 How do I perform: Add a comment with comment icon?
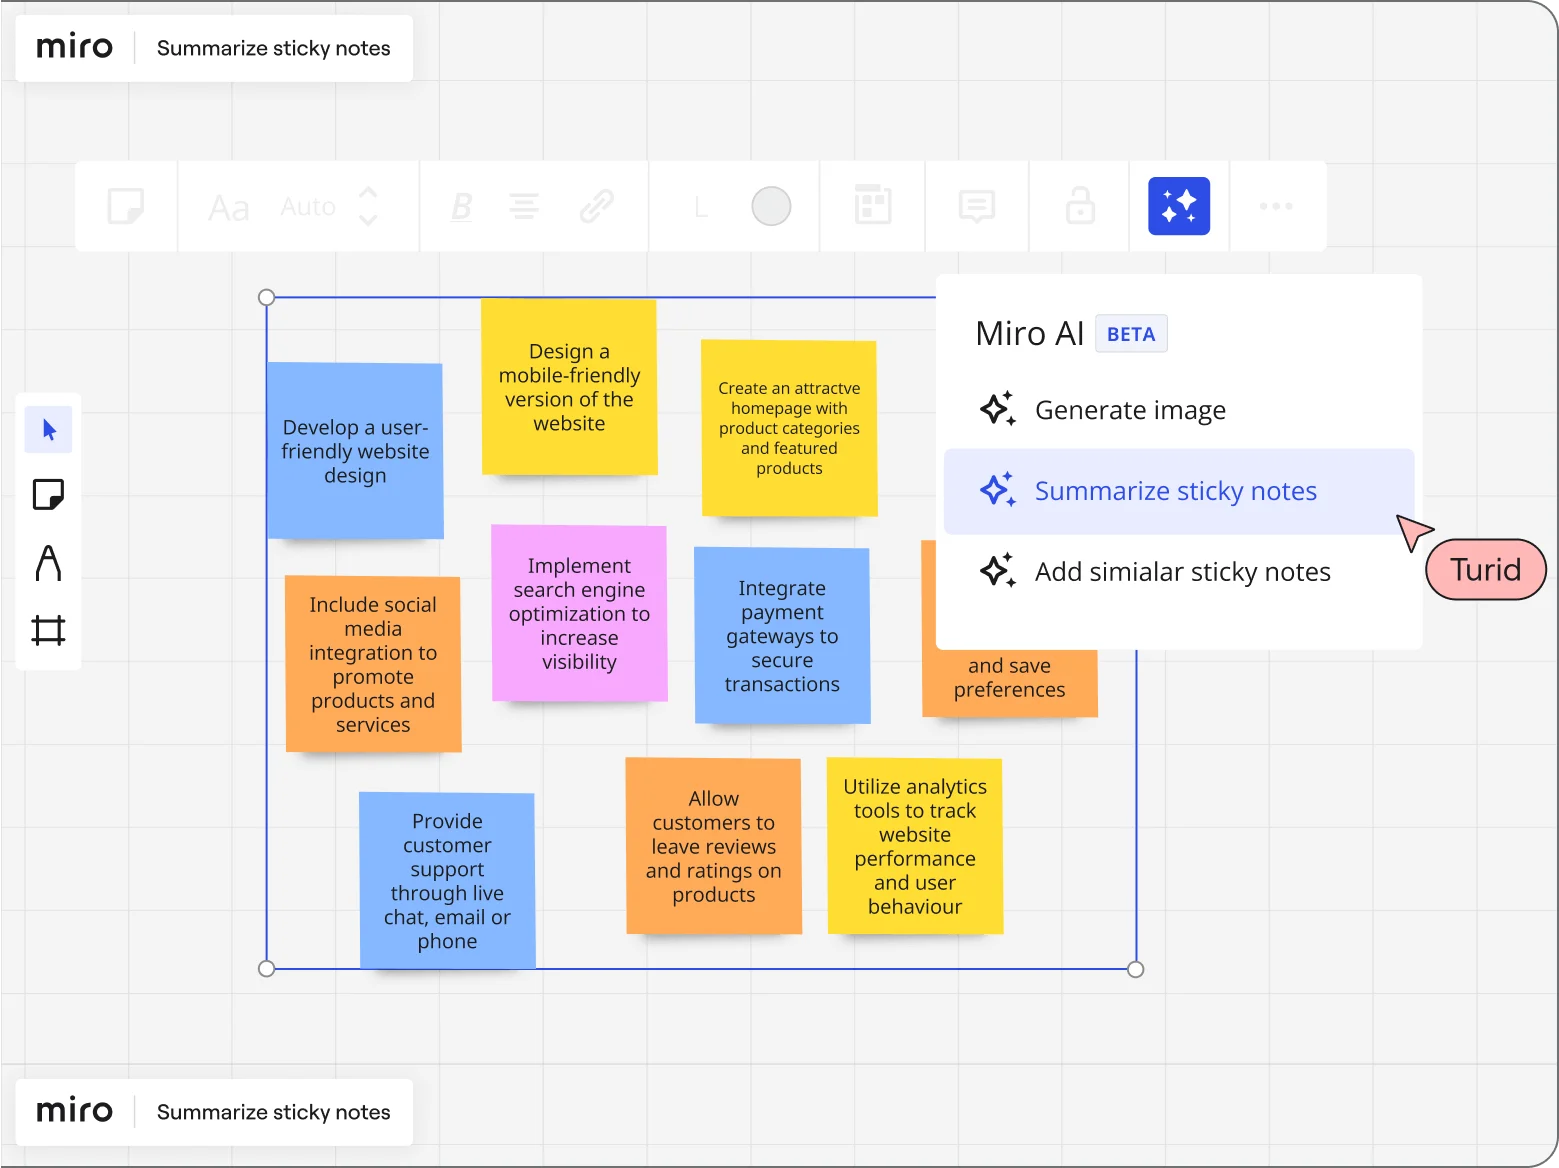click(x=977, y=207)
